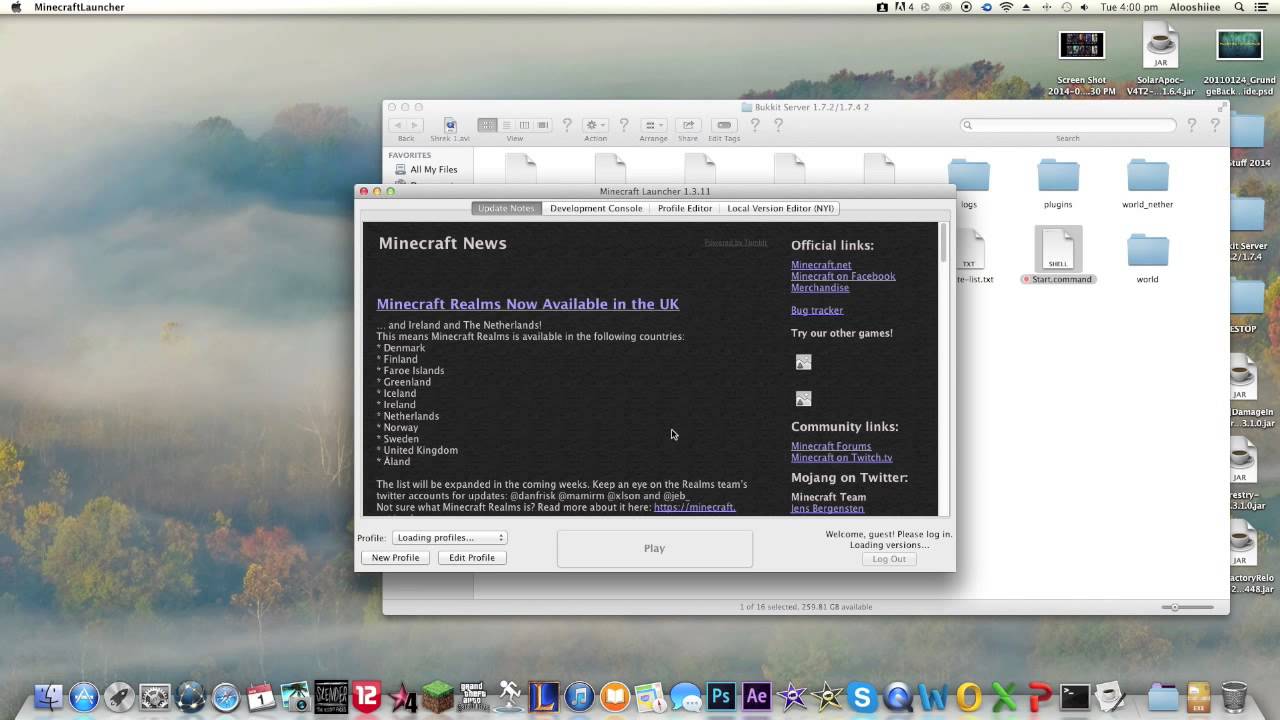The height and width of the screenshot is (720, 1280).
Task: Open the Bug tracker link
Action: pos(817,310)
